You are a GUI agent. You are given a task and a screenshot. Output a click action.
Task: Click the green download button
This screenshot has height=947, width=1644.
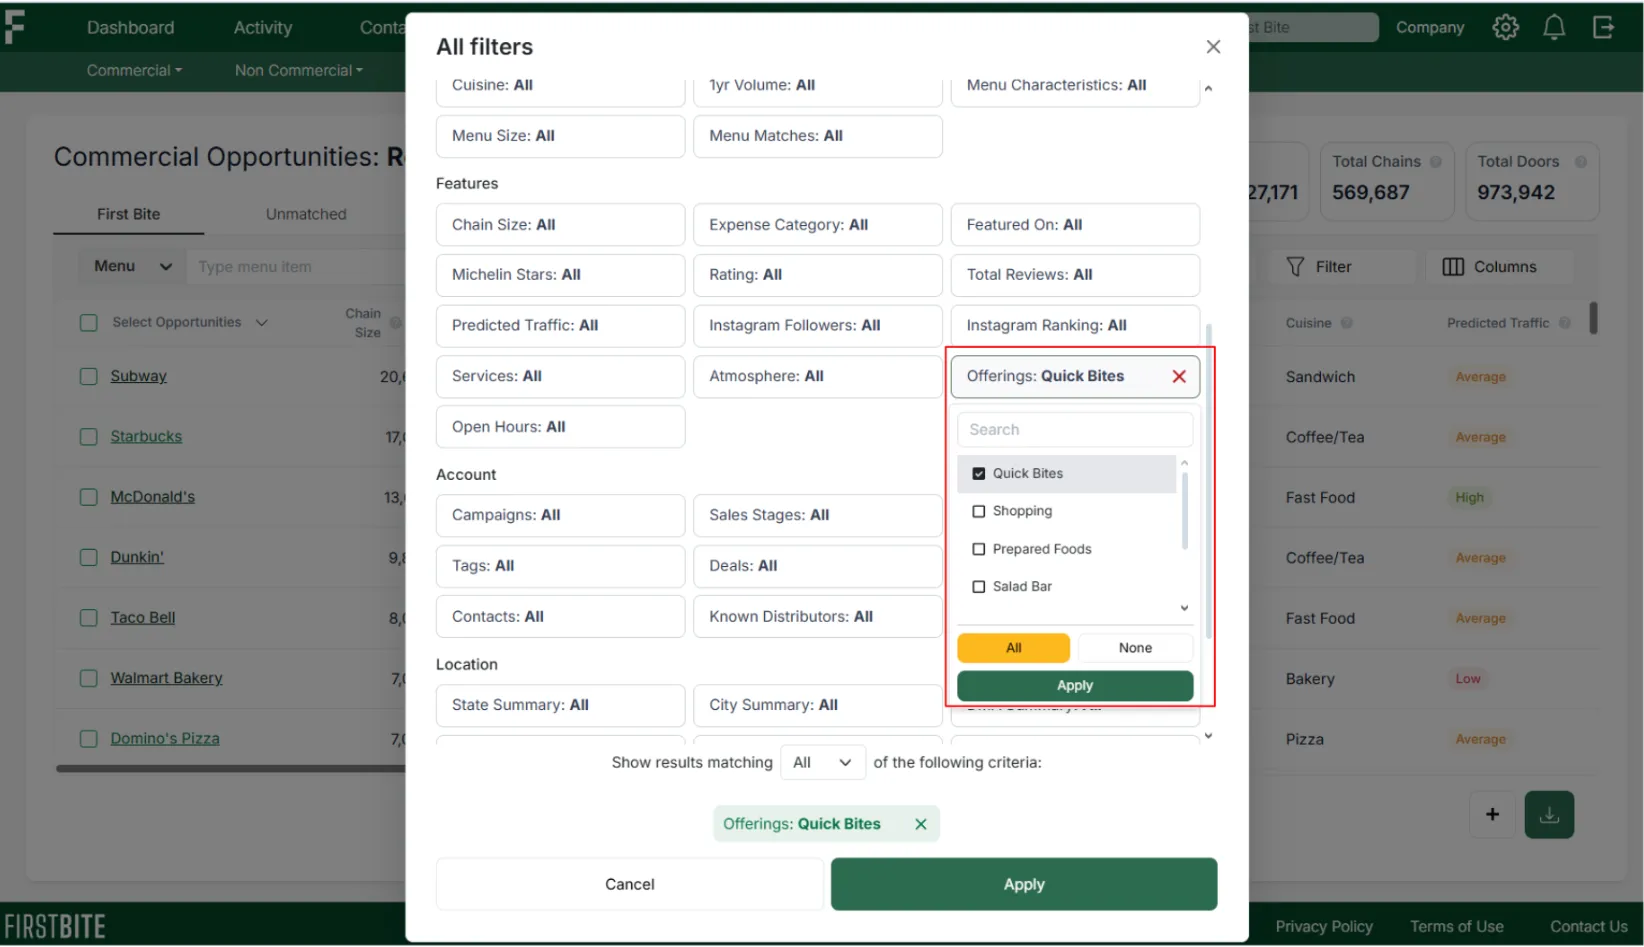pos(1549,815)
